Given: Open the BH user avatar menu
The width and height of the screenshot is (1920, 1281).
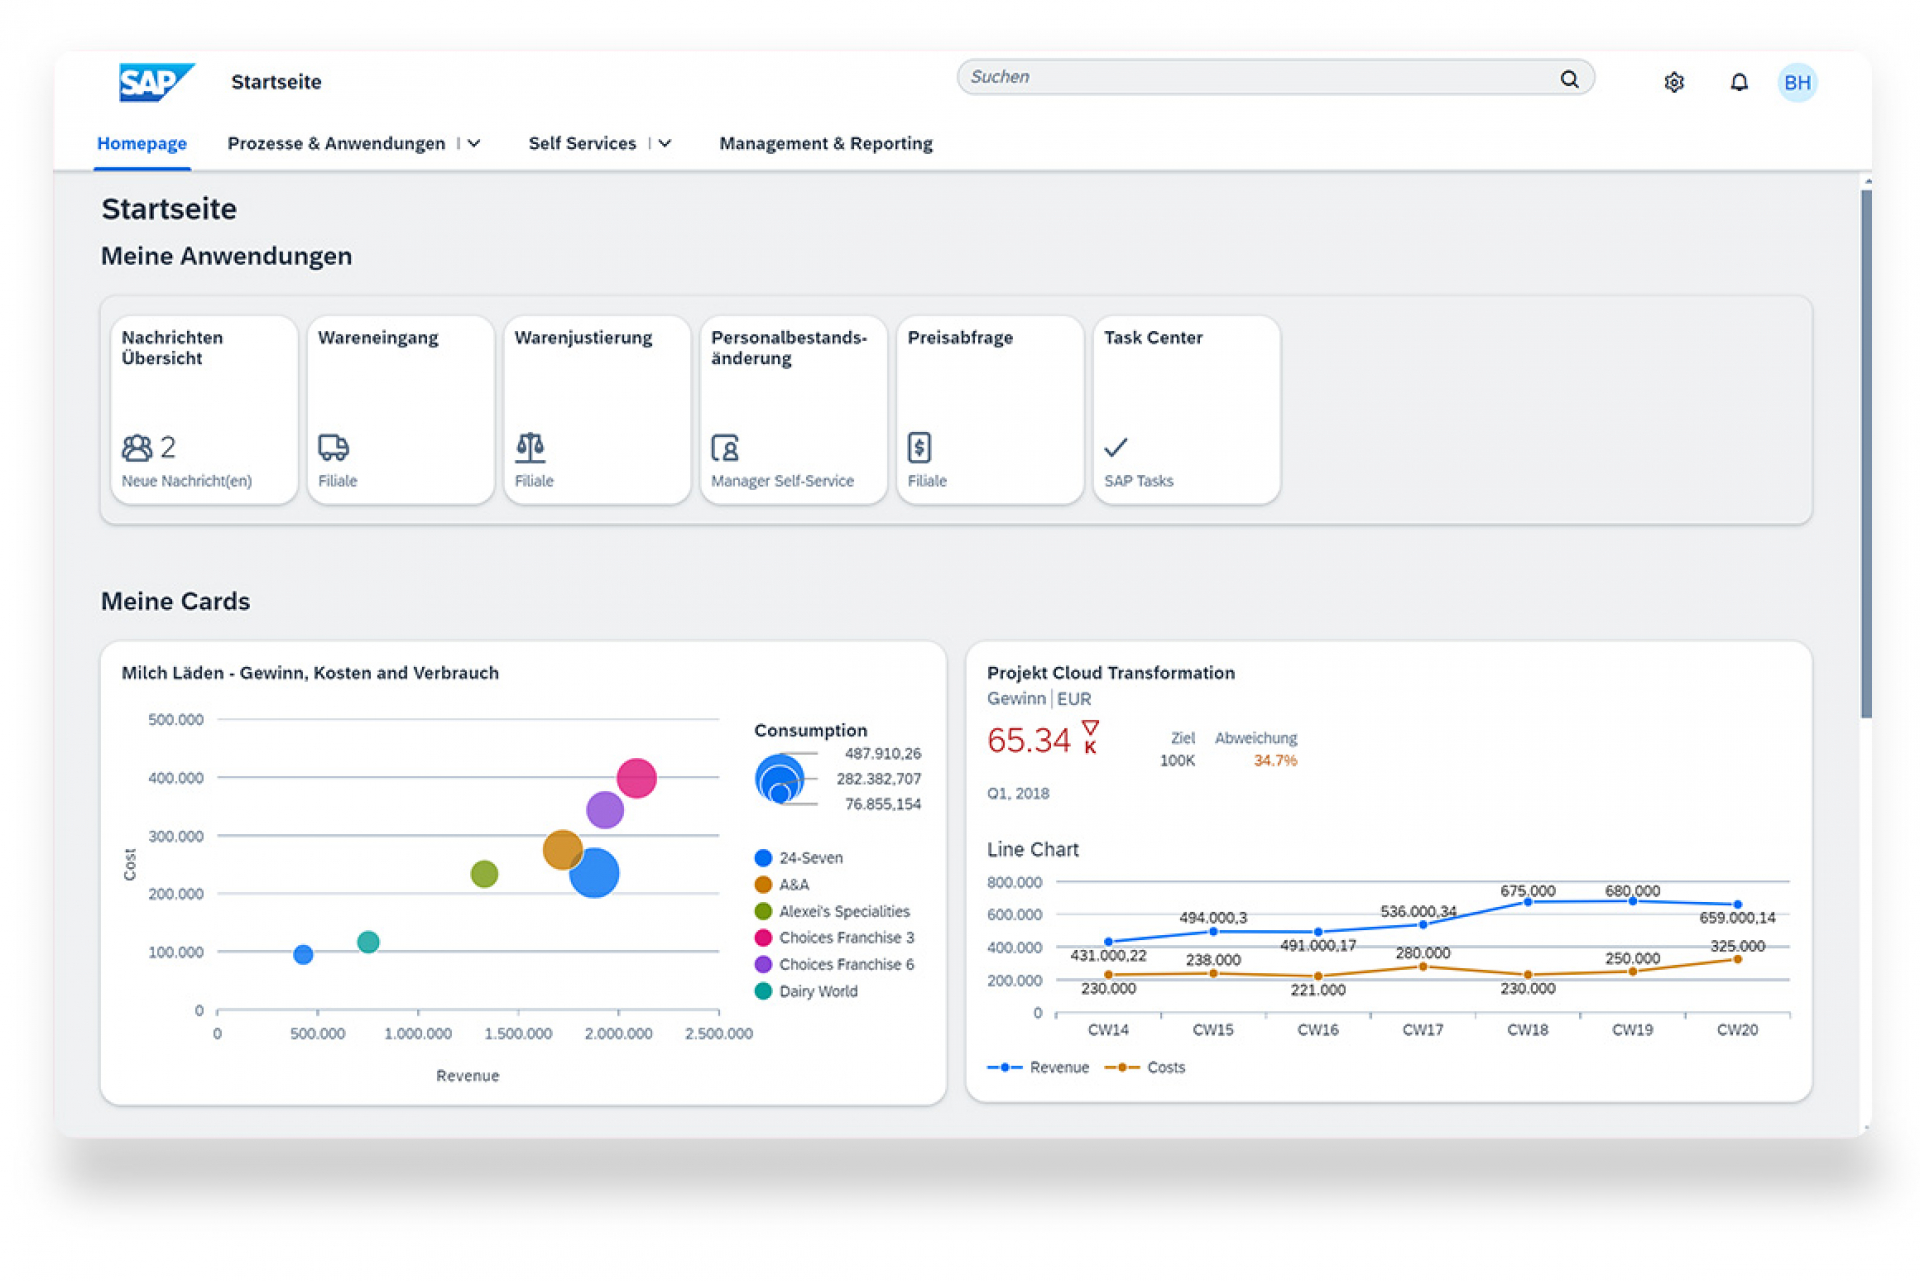Looking at the screenshot, I should click(1796, 83).
